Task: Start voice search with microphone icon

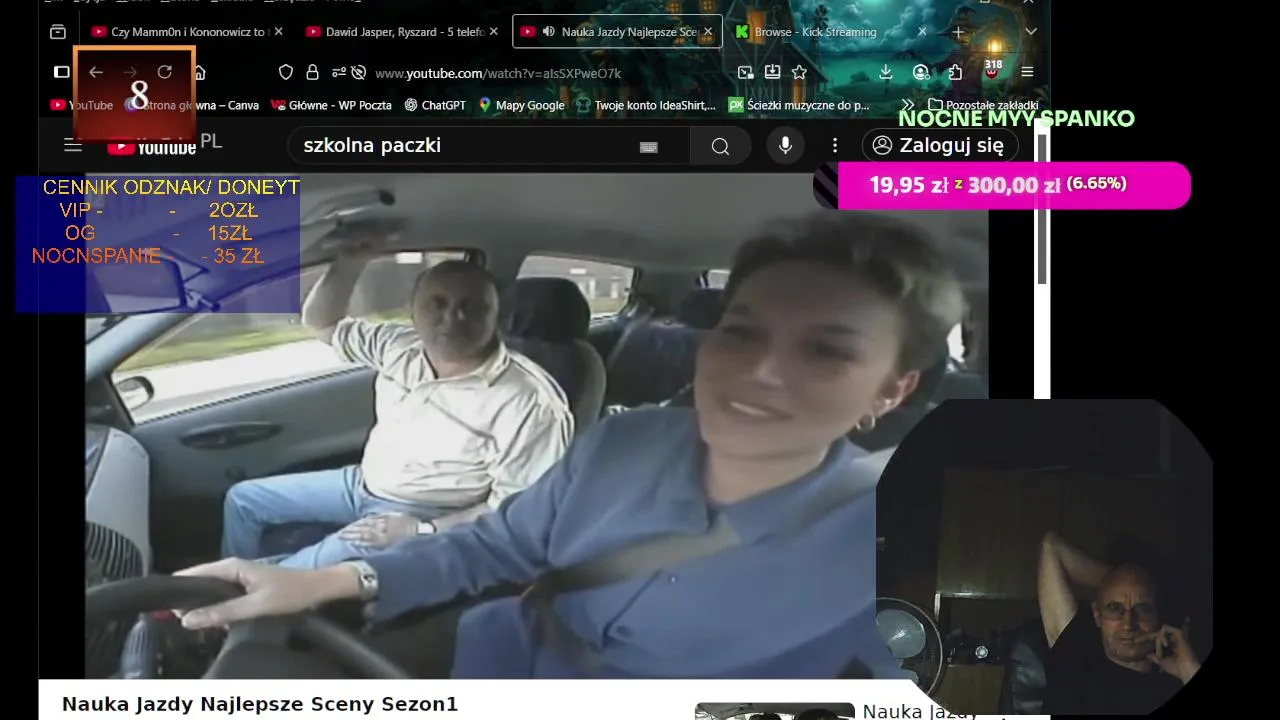Action: tap(786, 146)
